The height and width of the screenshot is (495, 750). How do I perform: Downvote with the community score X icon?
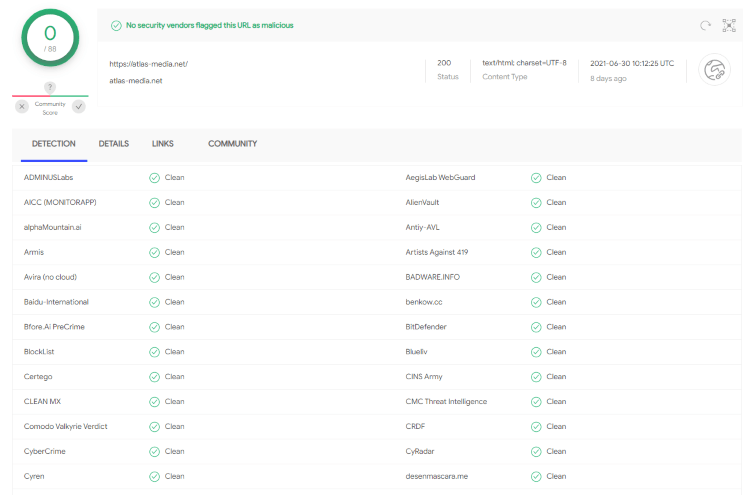tap(21, 106)
